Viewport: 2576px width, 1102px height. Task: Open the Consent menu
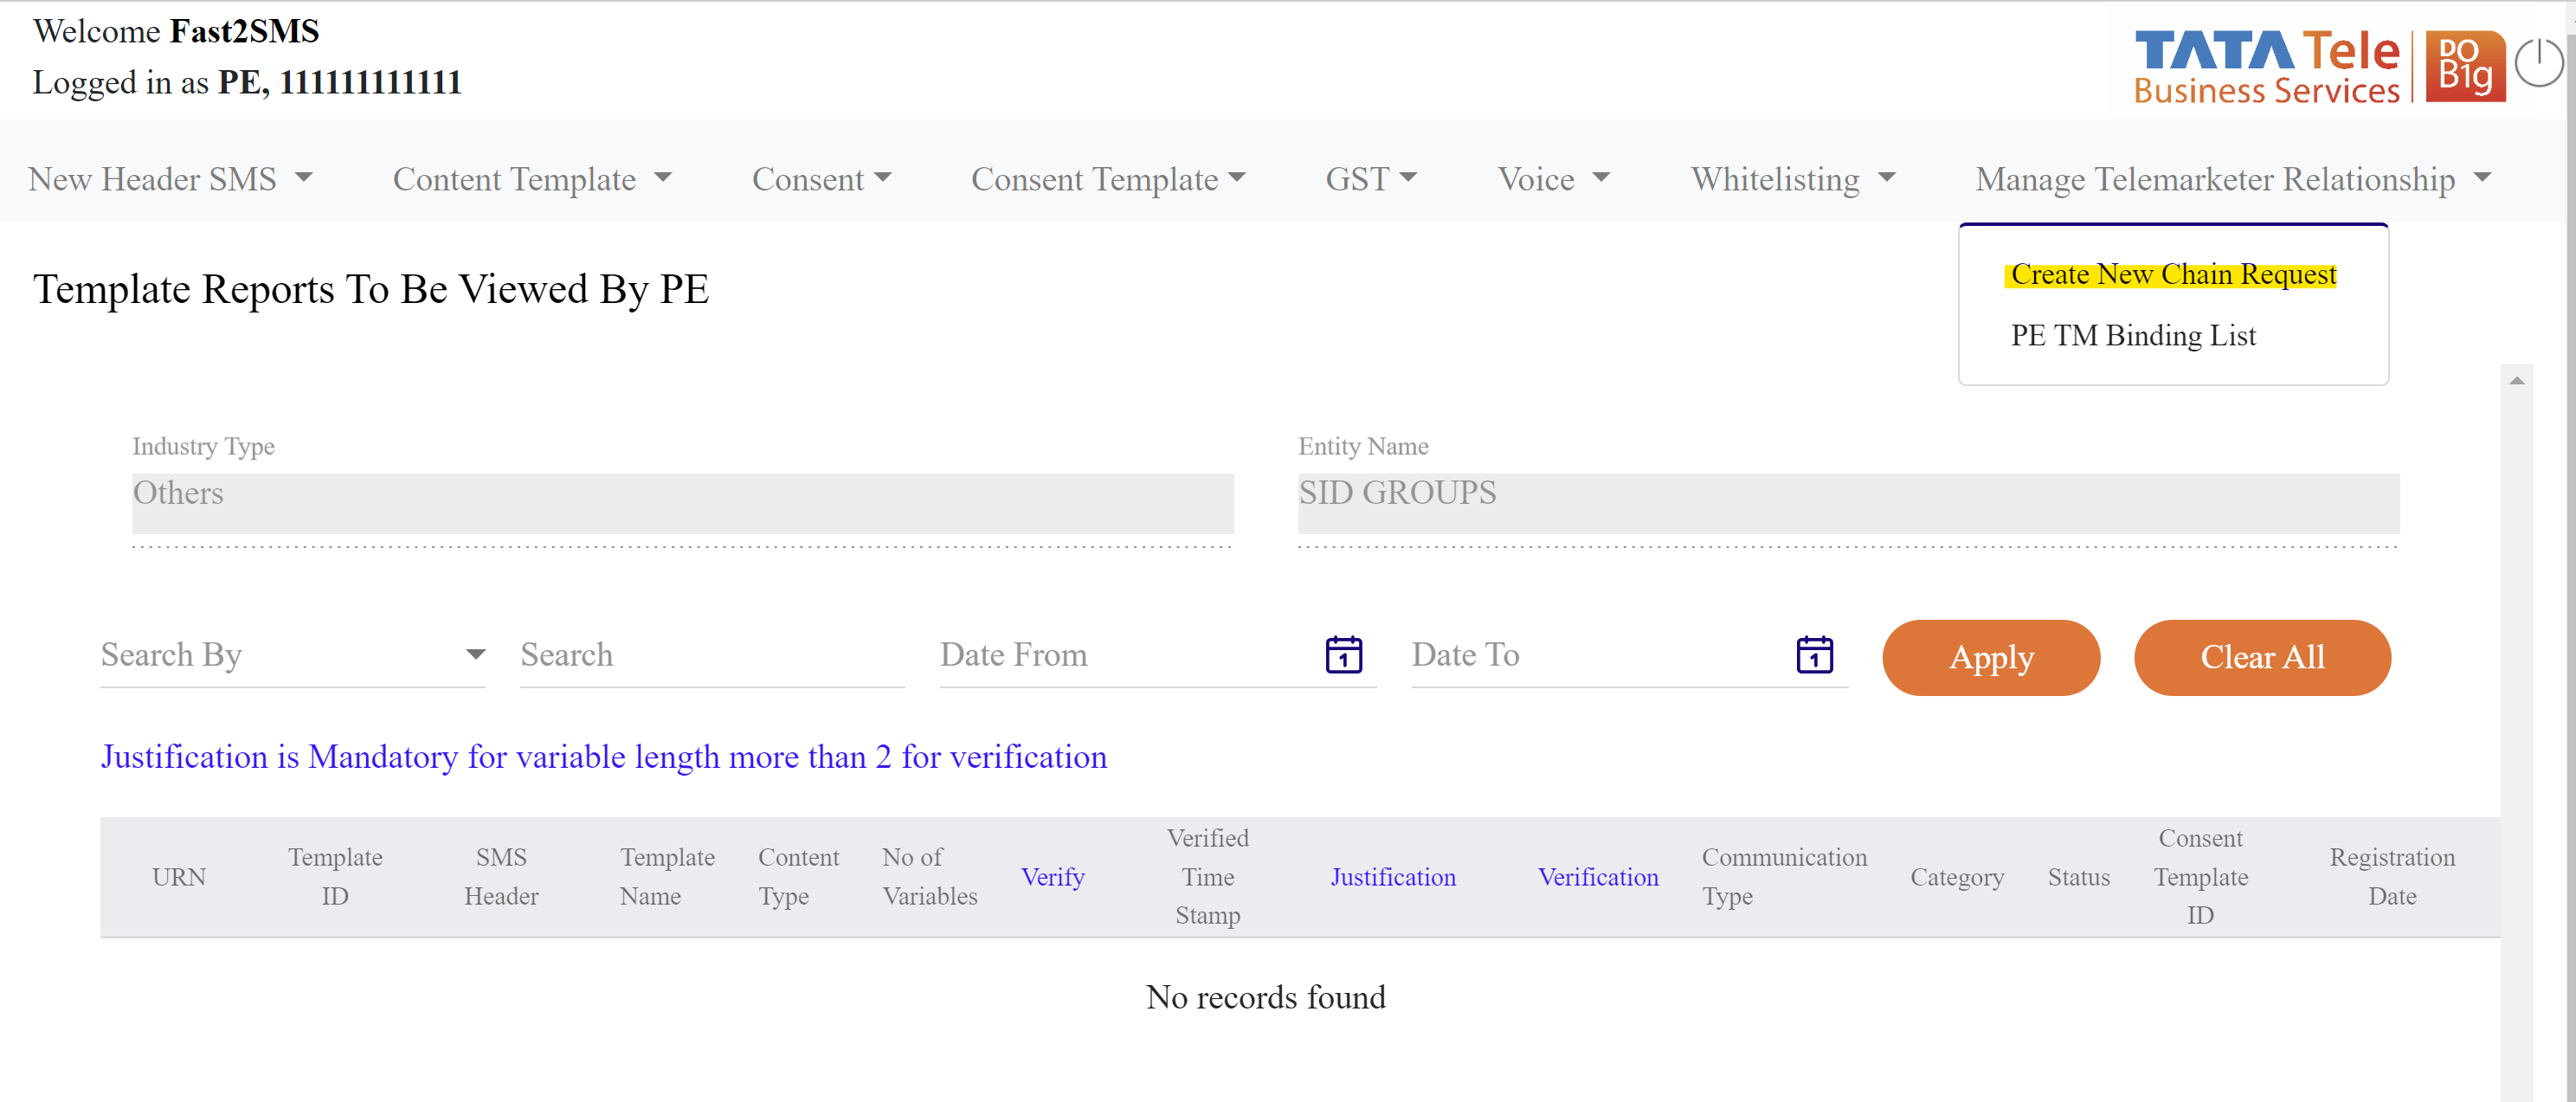tap(821, 179)
